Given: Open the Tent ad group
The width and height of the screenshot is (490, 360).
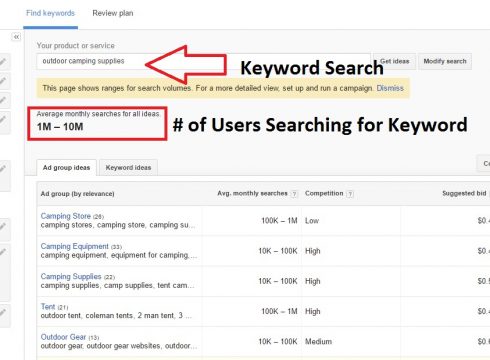Looking at the screenshot, I should 48,307.
